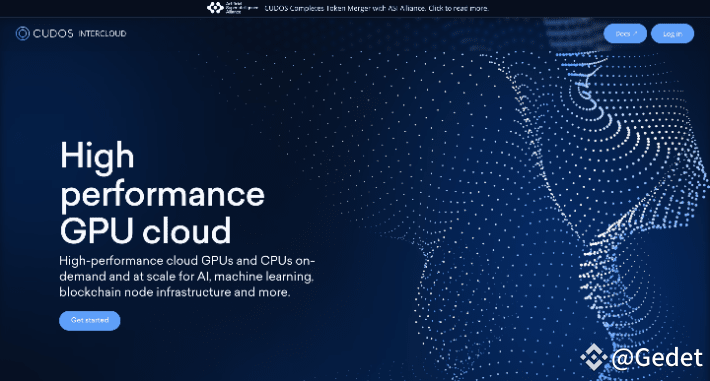This screenshot has height=381, width=710.
Task: Click the Get started button
Action: (90, 320)
